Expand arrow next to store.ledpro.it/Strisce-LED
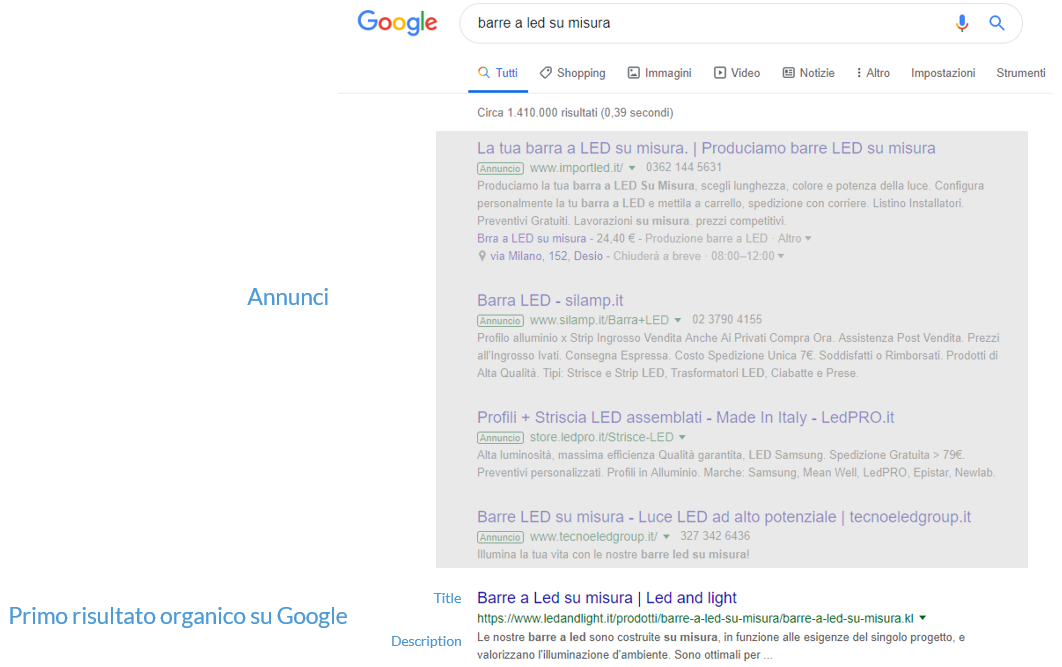 click(x=682, y=437)
